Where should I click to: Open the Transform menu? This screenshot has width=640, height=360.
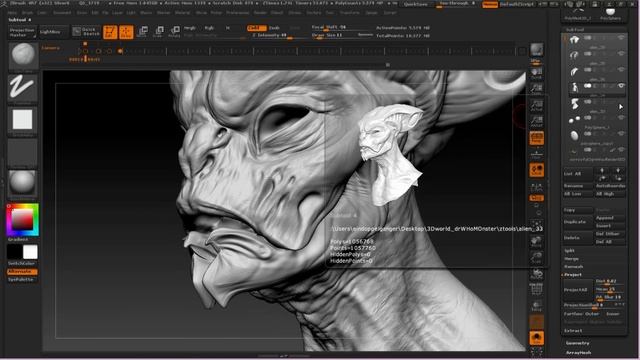pos(349,13)
